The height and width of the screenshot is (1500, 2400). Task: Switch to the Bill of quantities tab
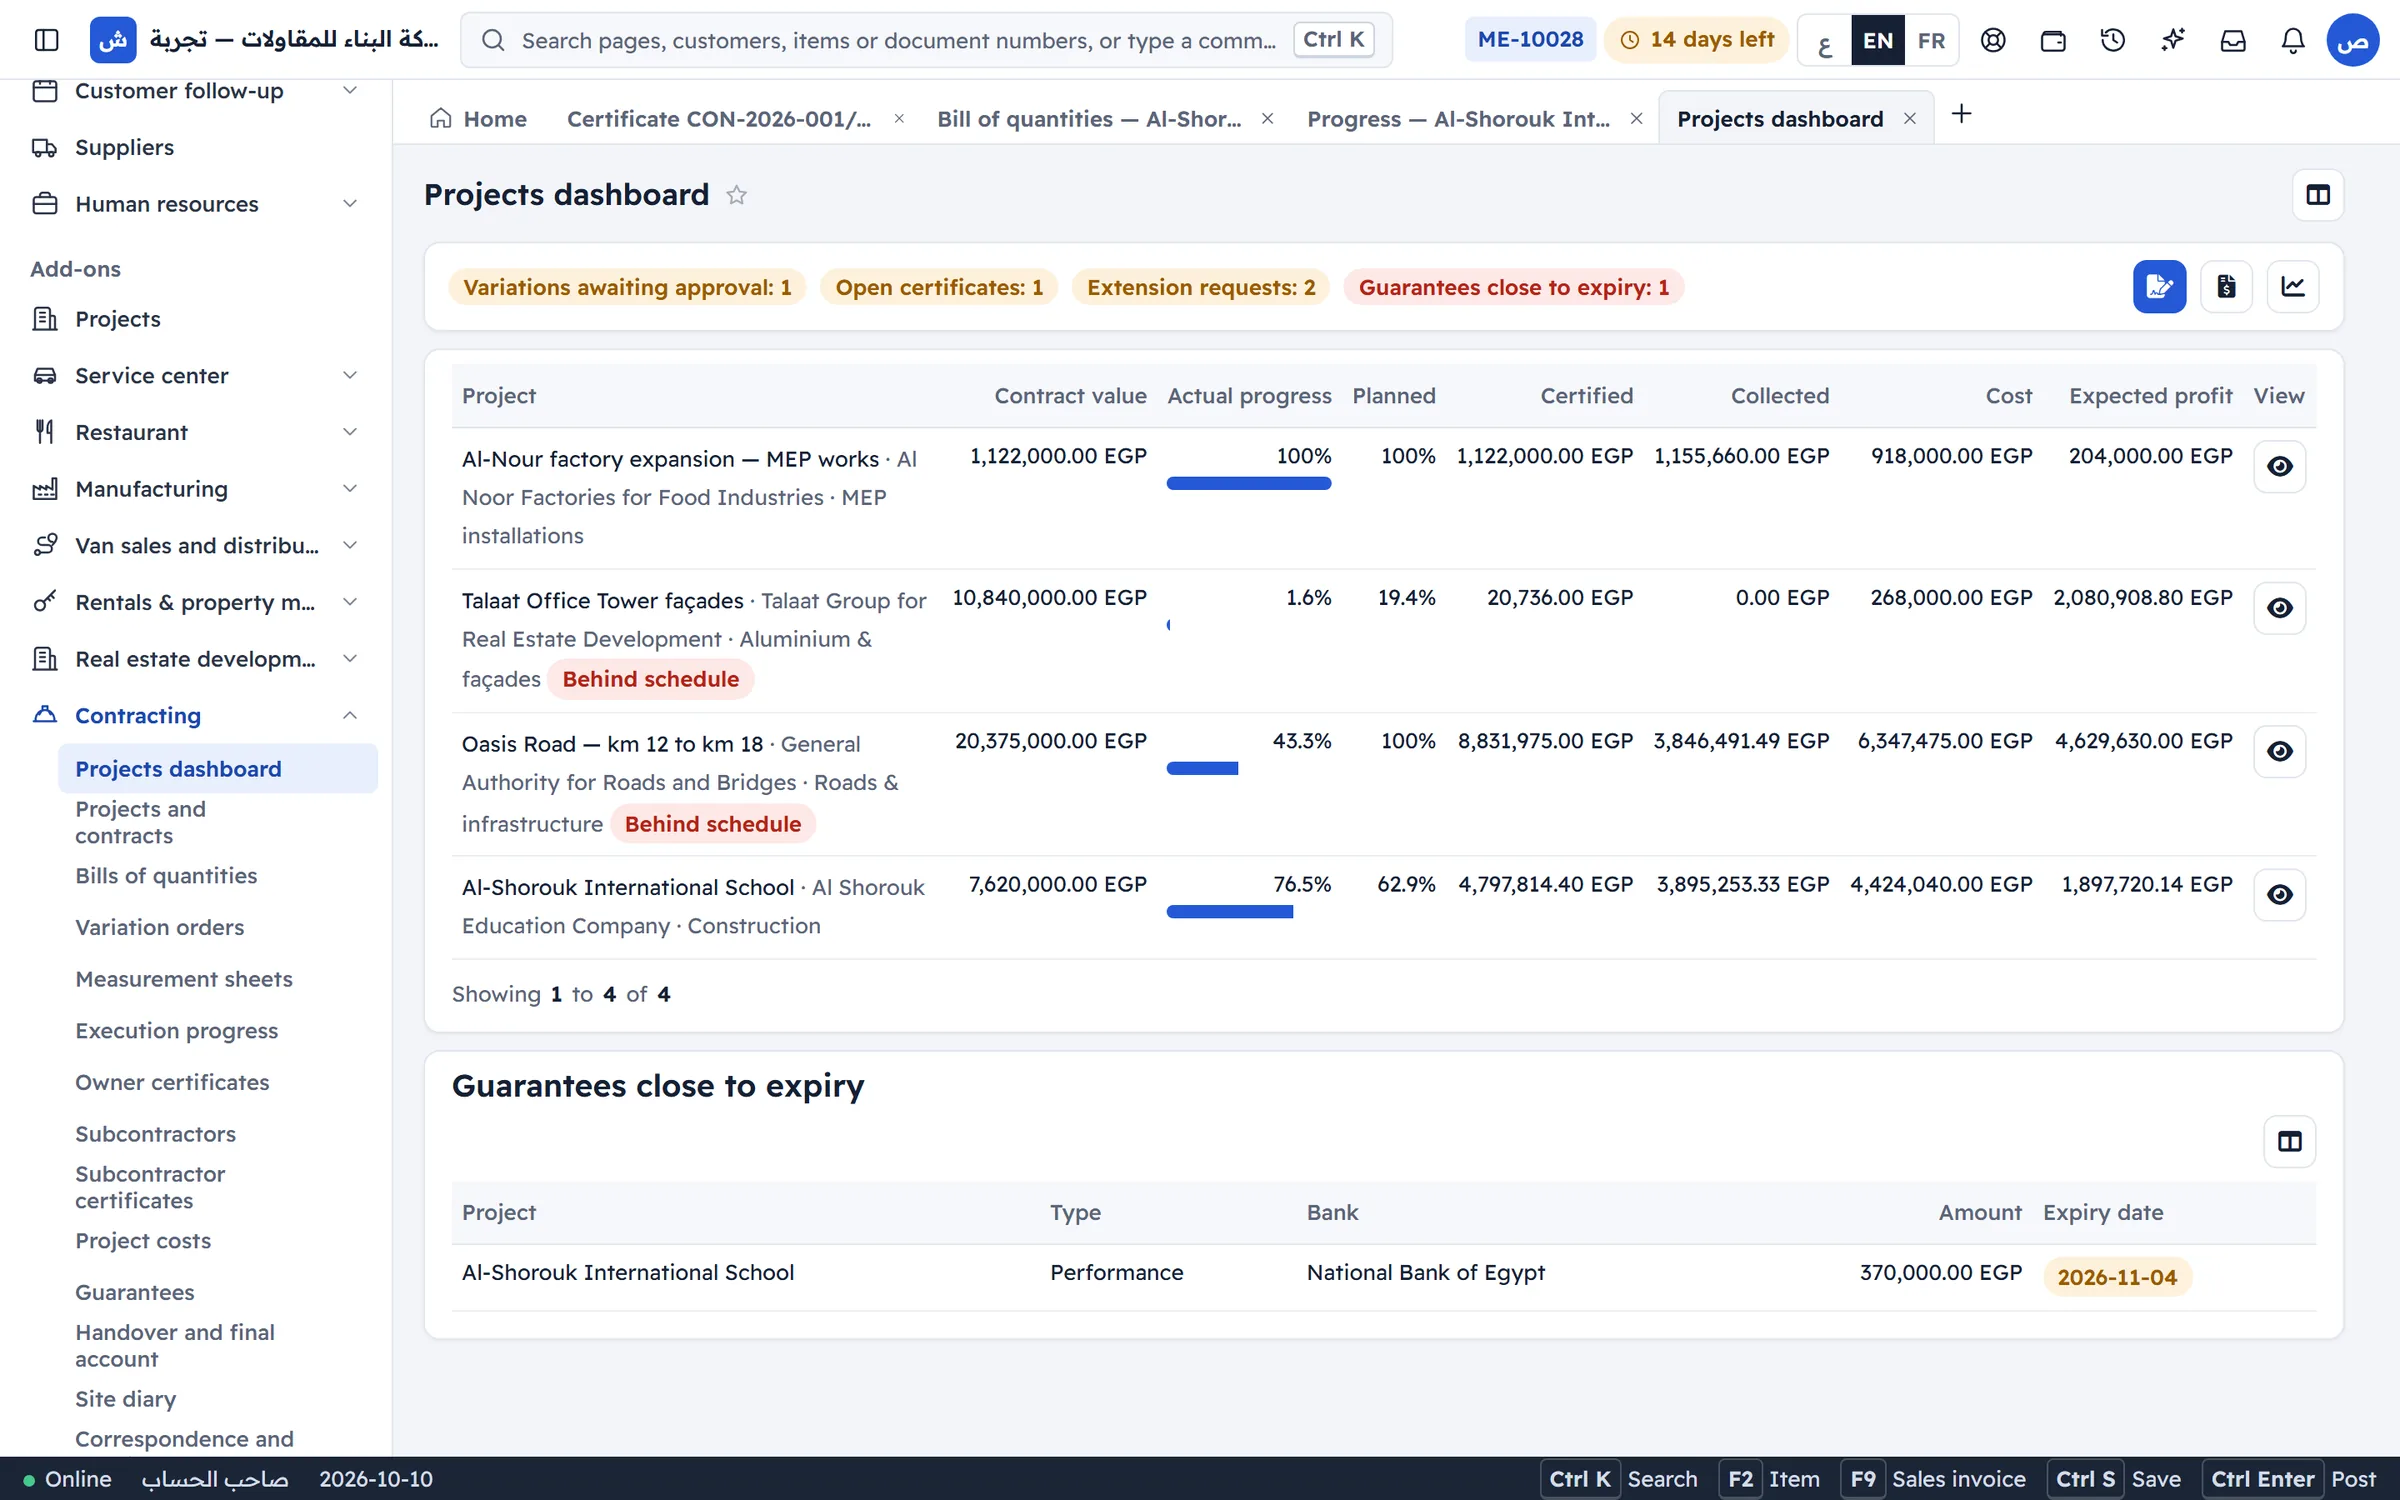(1089, 119)
